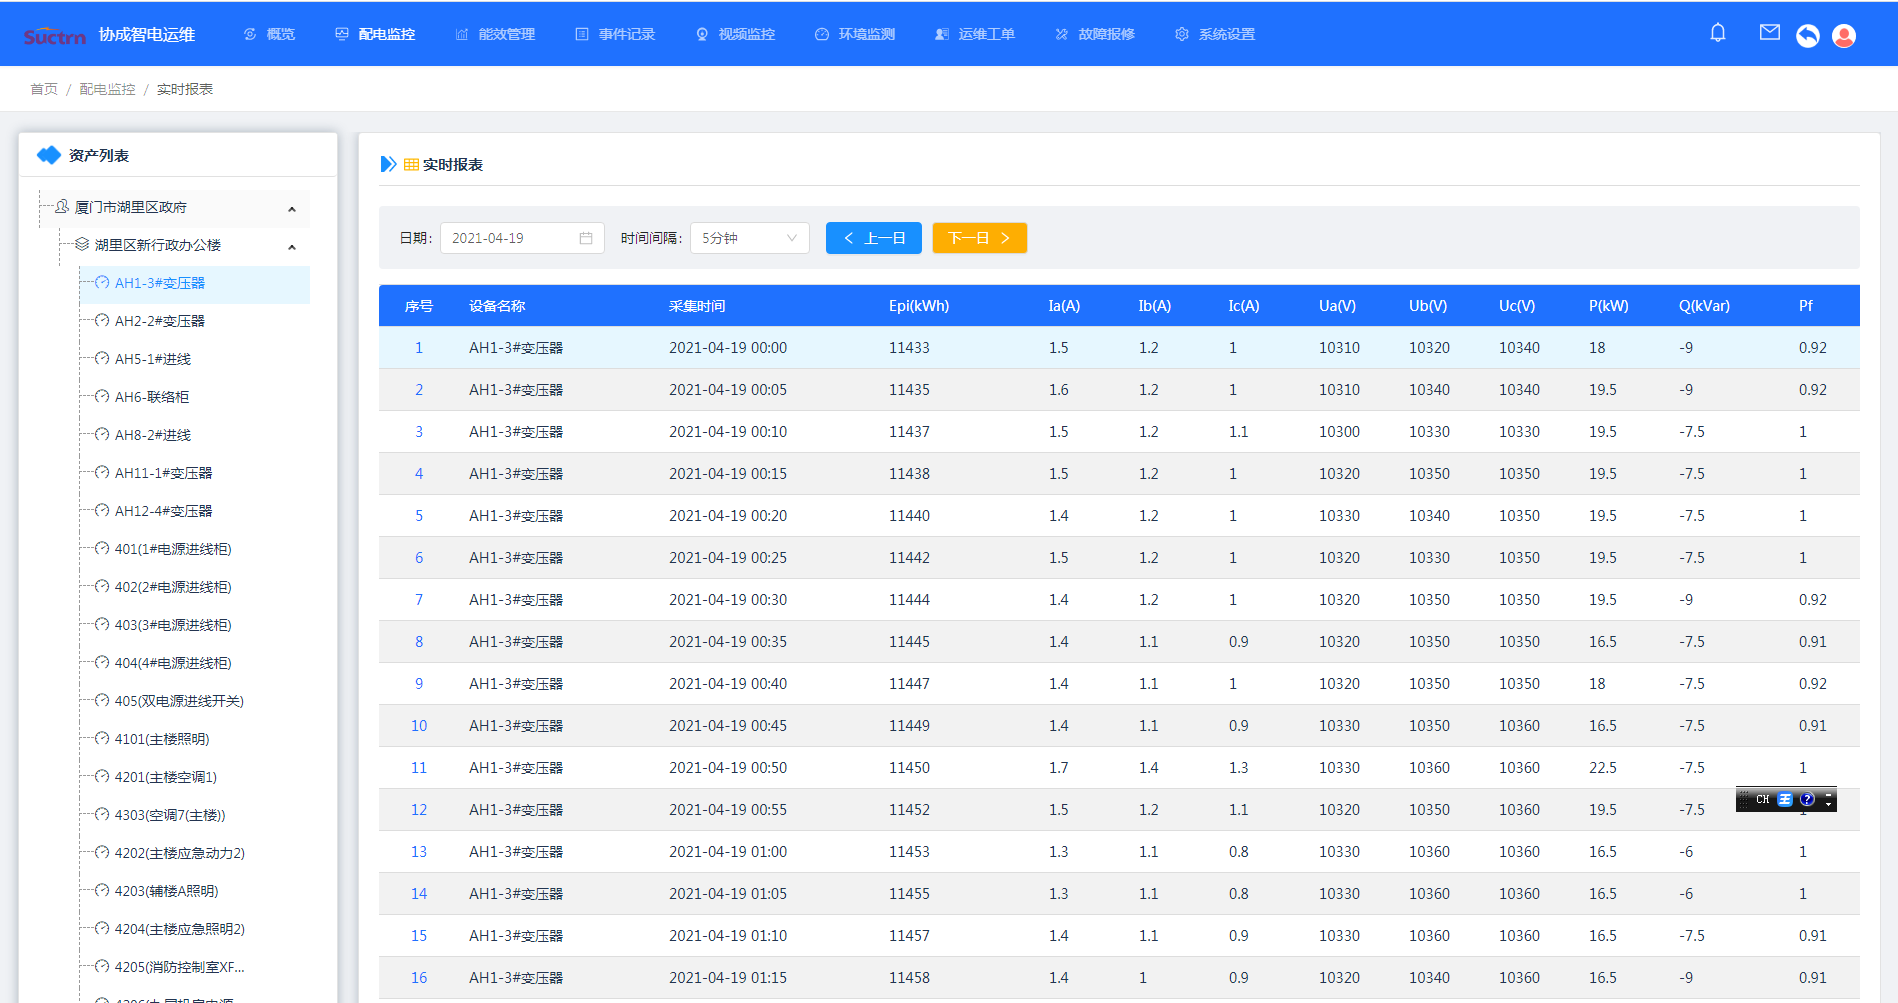1898x1003 pixels.
Task: Open the 时间间隔 5分钟 dropdown
Action: 750,238
